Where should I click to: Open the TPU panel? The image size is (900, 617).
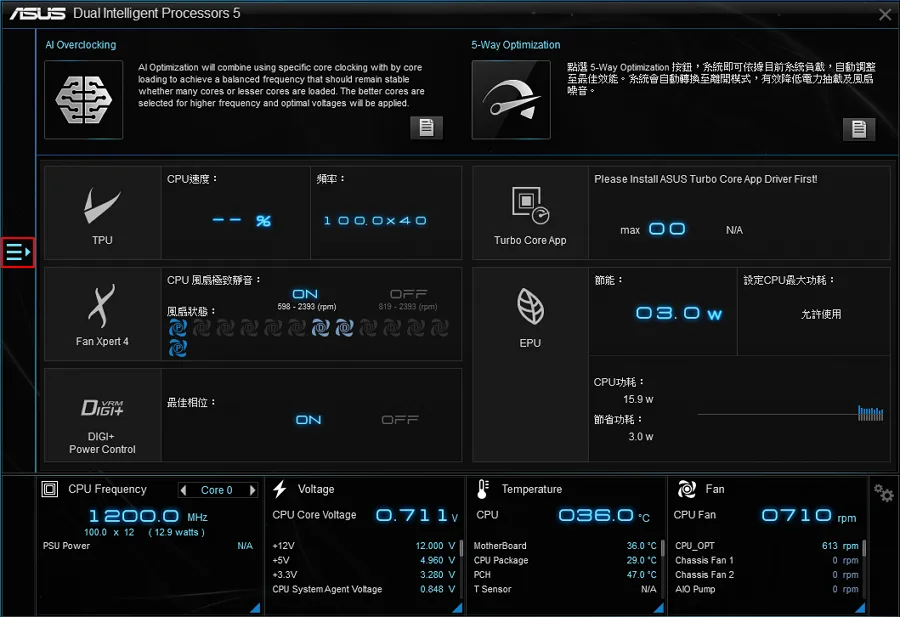point(102,213)
